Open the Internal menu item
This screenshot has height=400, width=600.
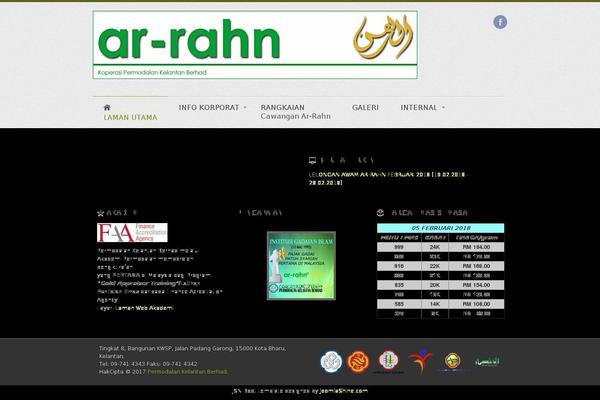(x=419, y=108)
